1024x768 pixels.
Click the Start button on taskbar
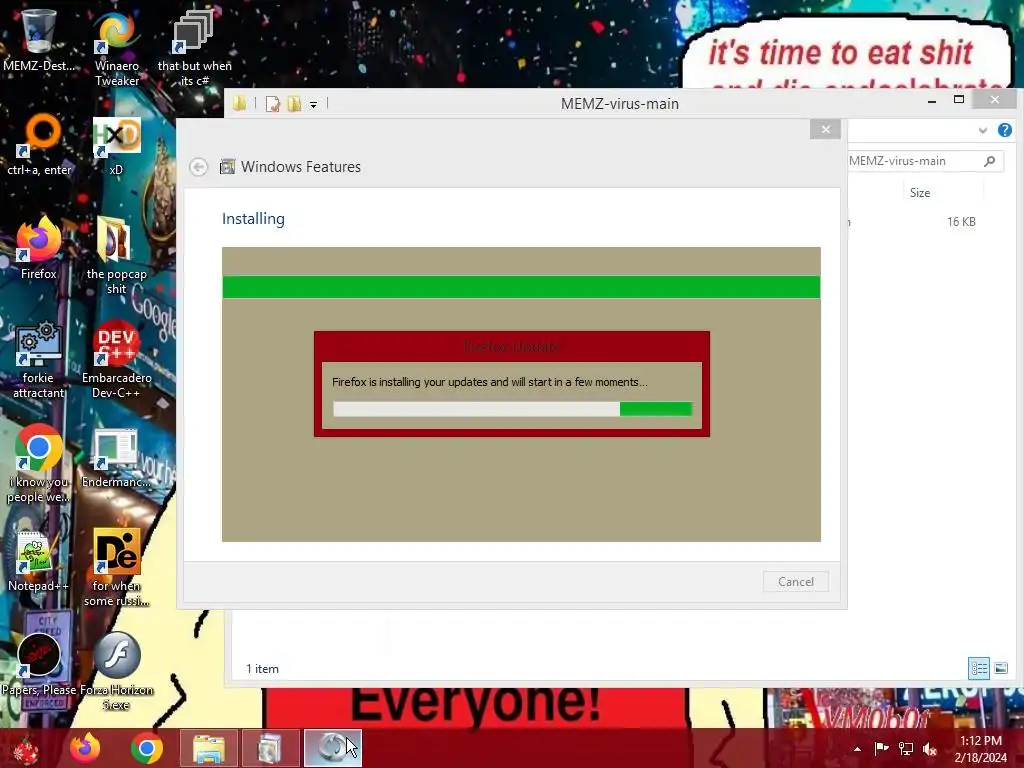tap(27, 748)
